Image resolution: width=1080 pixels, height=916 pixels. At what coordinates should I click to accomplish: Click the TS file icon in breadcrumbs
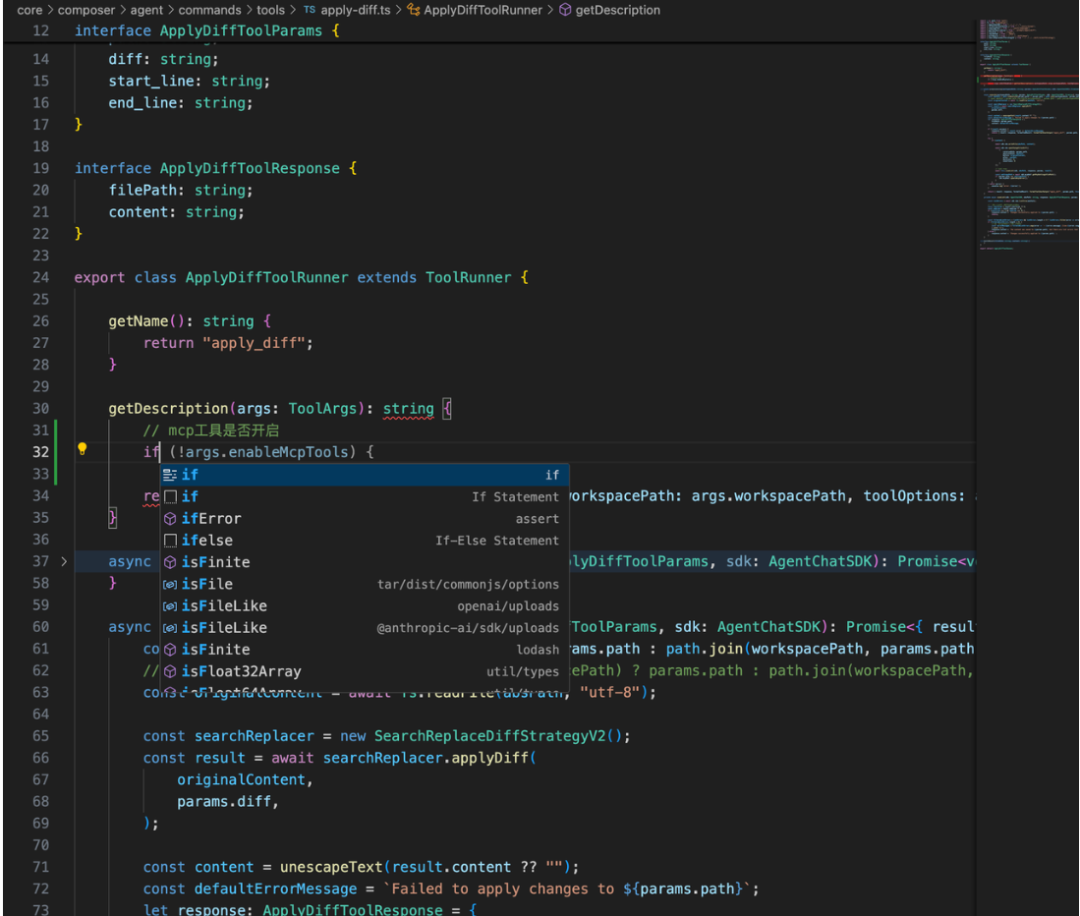tap(310, 10)
